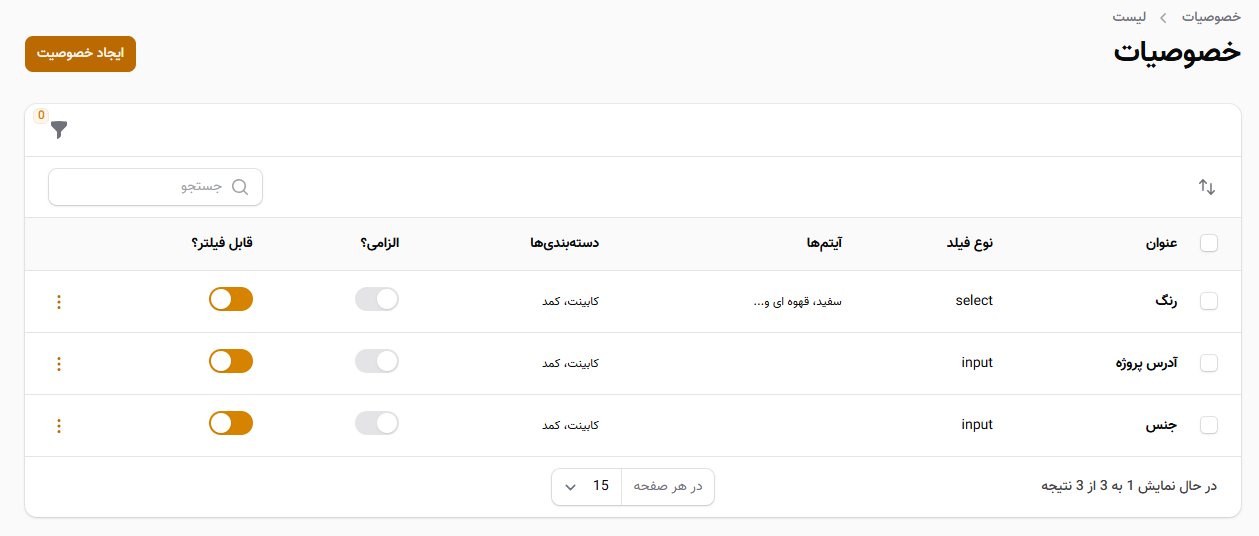Toggle قابل فیلتر switch for جنس

coord(231,423)
